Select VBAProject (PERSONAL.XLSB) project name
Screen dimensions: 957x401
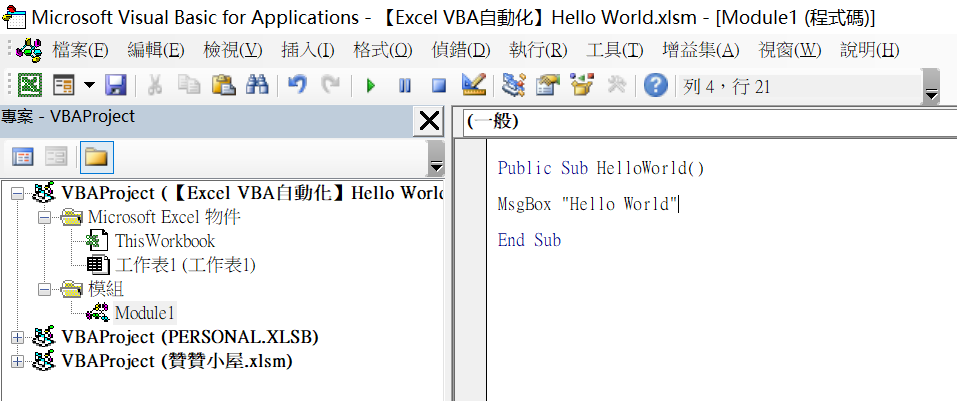tap(190, 337)
